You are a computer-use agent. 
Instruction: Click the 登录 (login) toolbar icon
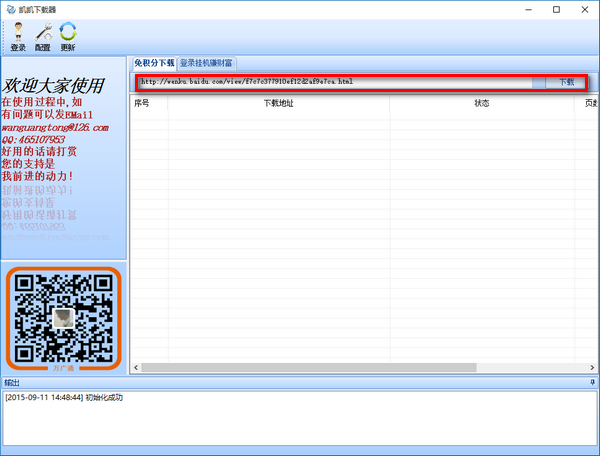(18, 37)
